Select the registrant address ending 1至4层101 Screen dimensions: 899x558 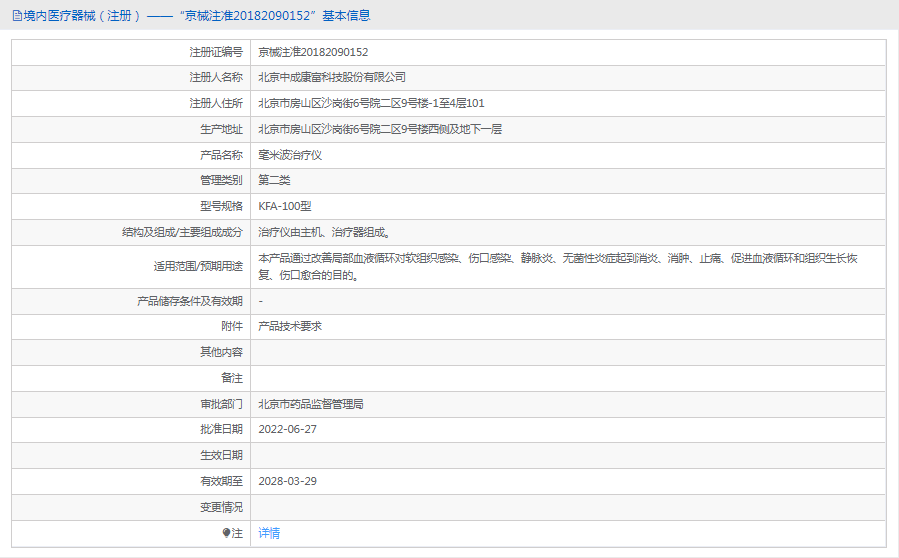pos(371,103)
